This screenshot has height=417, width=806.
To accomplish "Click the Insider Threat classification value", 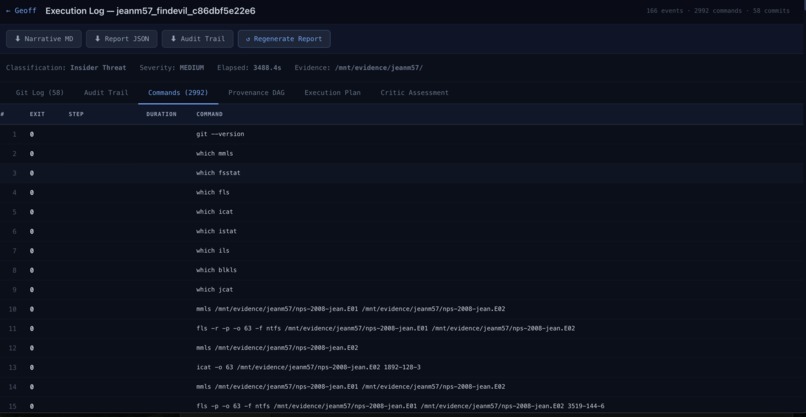I will click(x=98, y=68).
